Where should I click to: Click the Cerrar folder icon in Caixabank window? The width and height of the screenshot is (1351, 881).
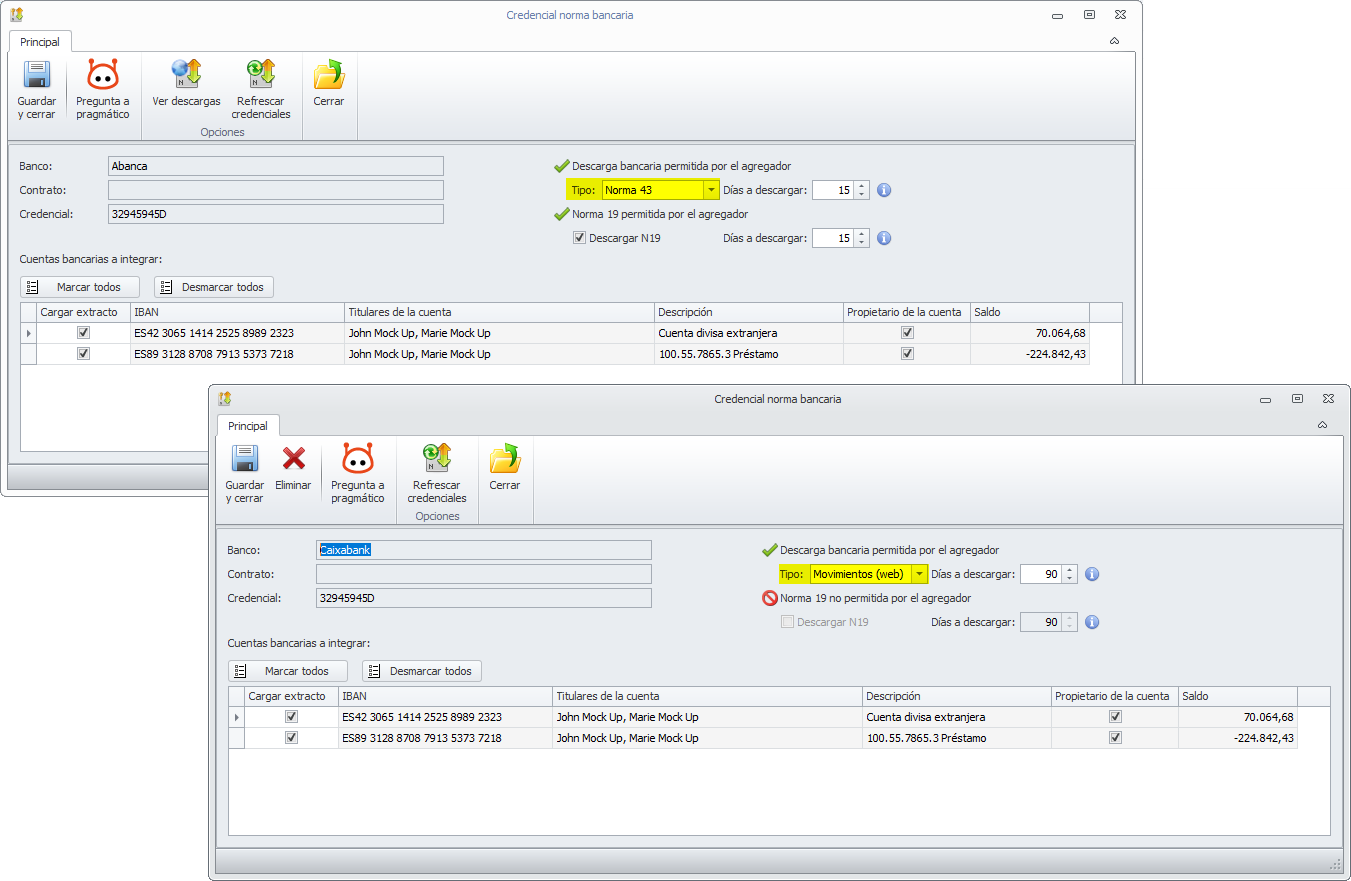[505, 459]
